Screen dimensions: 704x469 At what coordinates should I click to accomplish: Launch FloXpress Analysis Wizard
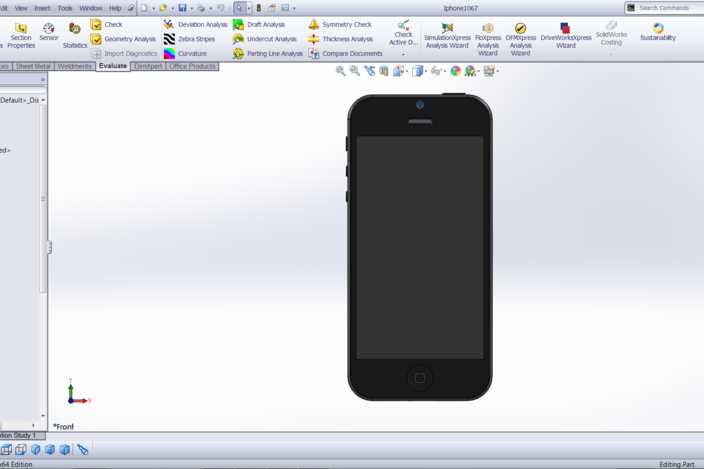pyautogui.click(x=488, y=39)
